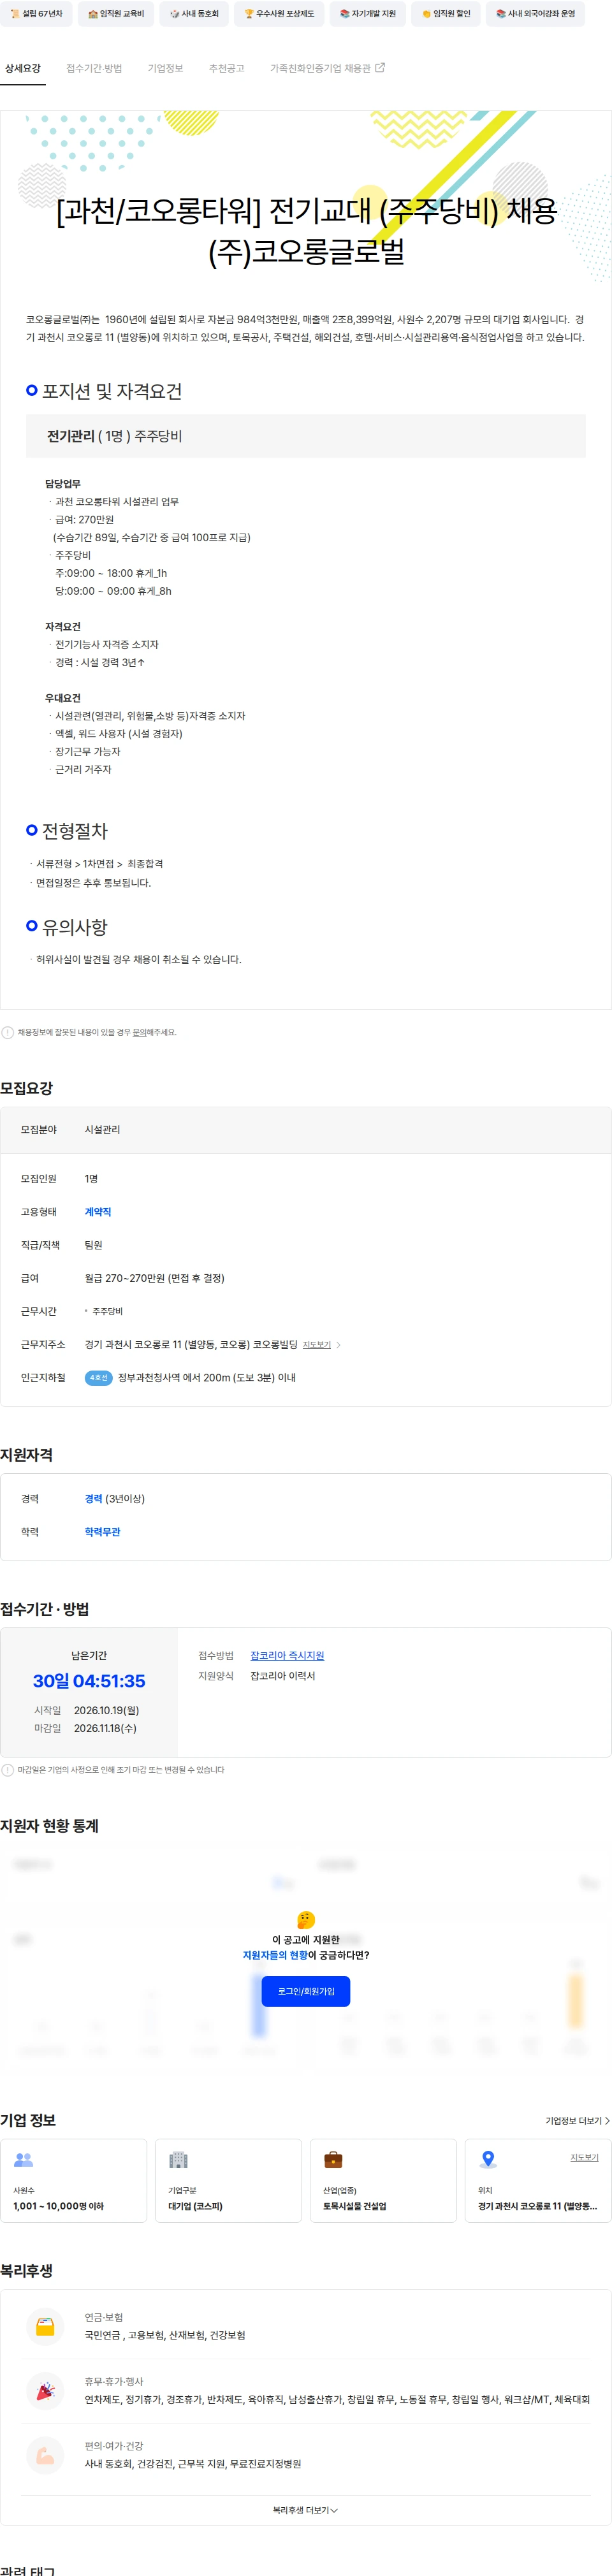Click the 사내 외국어강좌 운영 chip
This screenshot has height=2576, width=612.
click(x=535, y=14)
